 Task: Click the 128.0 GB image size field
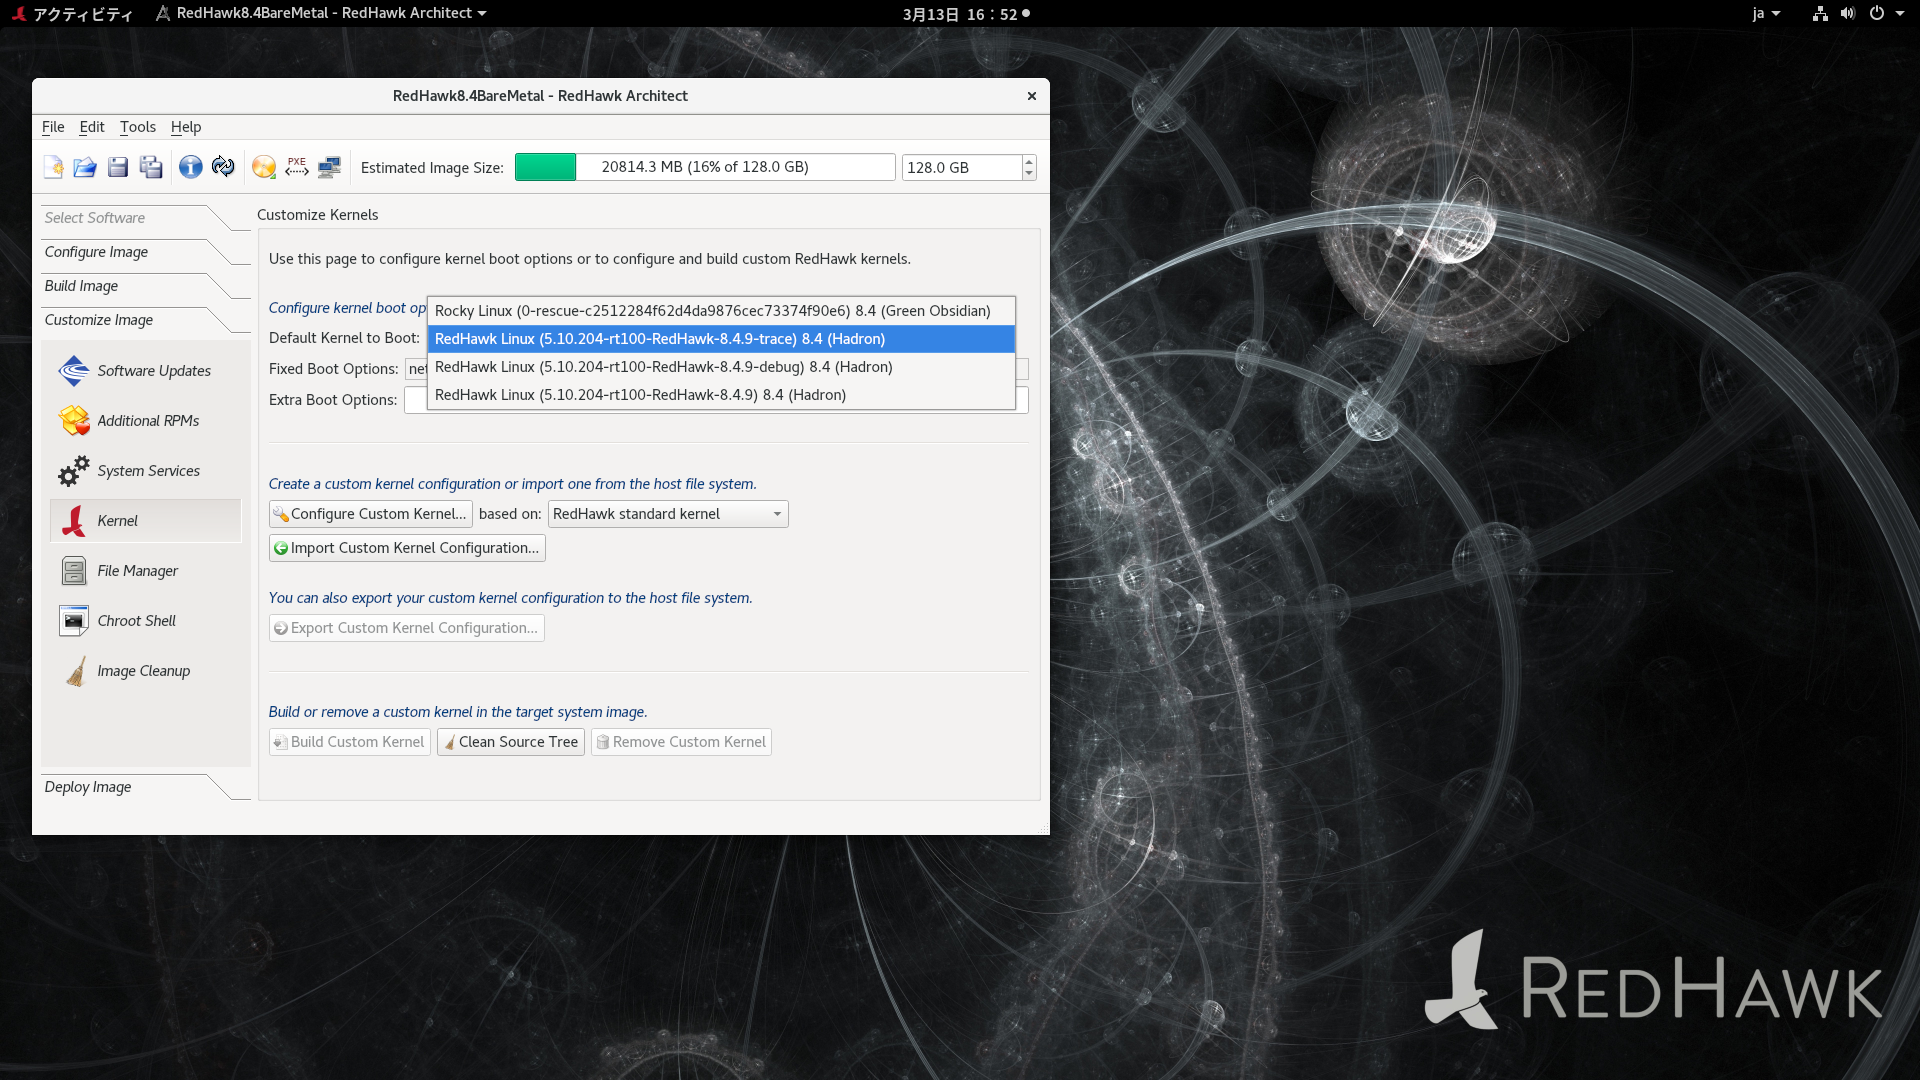pos(961,168)
